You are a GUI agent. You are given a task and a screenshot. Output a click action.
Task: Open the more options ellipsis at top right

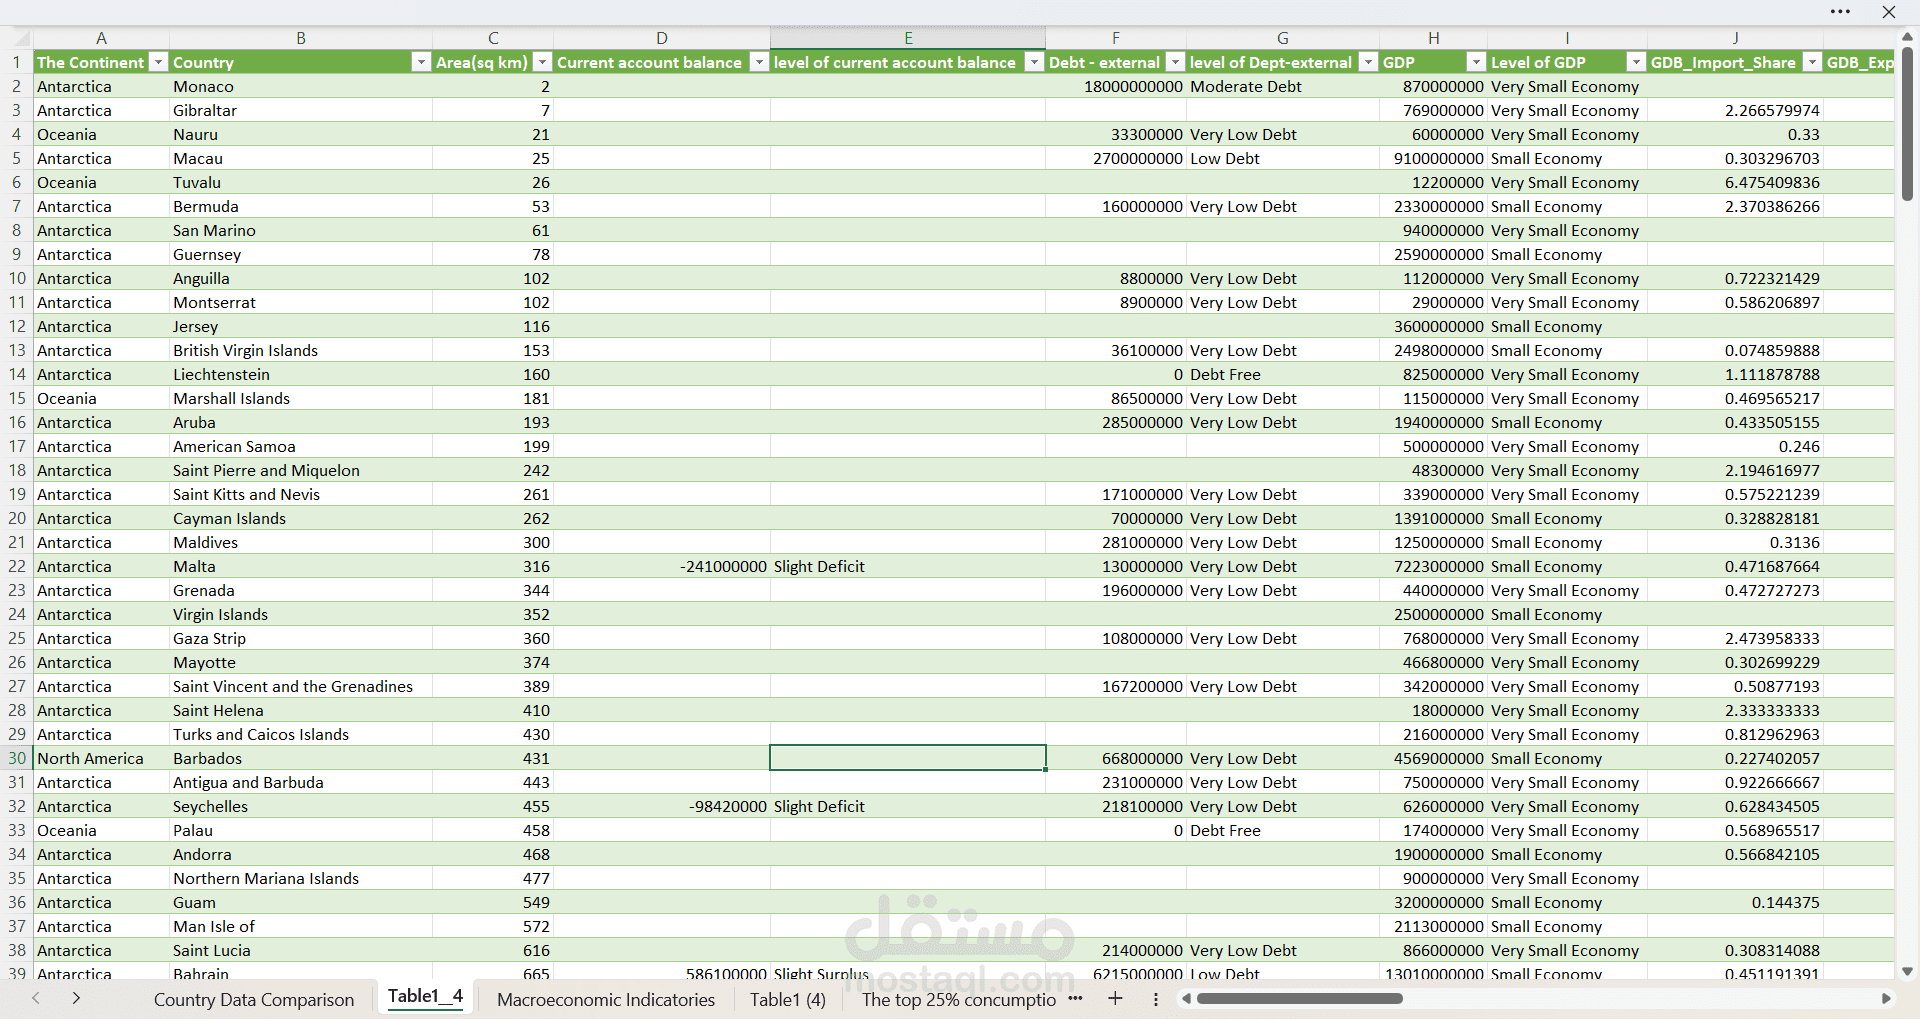click(1840, 12)
